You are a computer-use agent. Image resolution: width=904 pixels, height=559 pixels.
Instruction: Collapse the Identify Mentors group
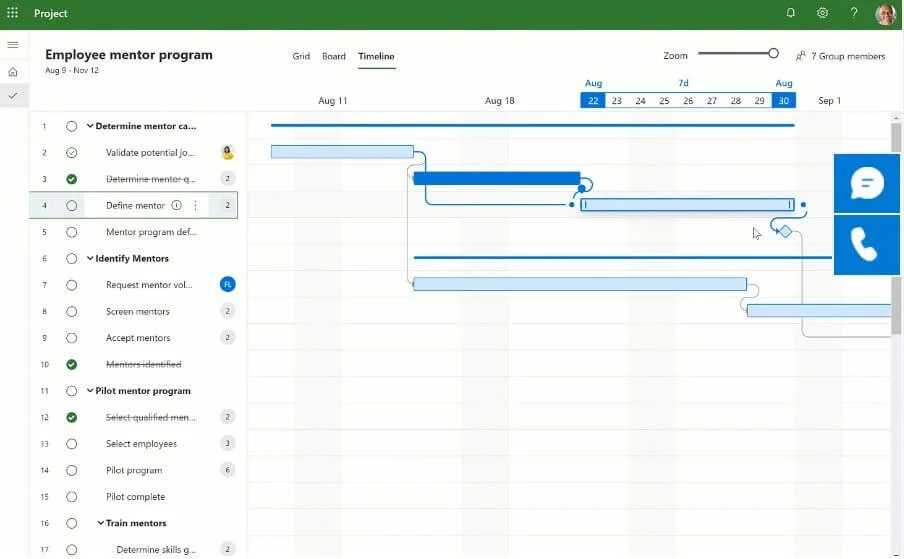[90, 258]
